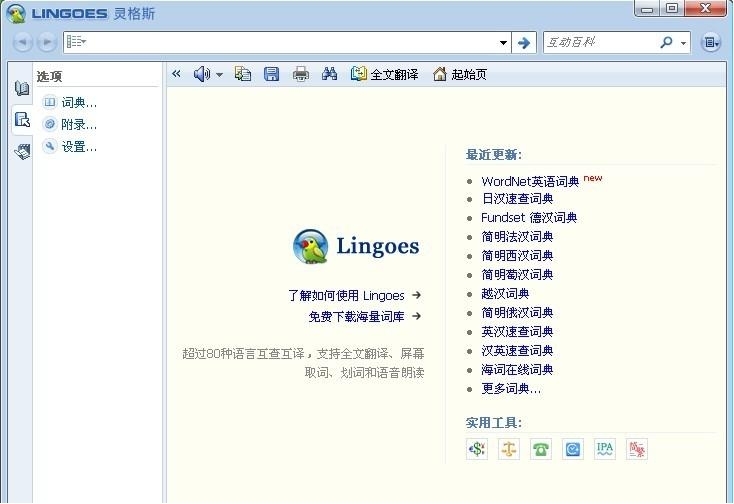Go to 起始页 home page

pos(460,74)
